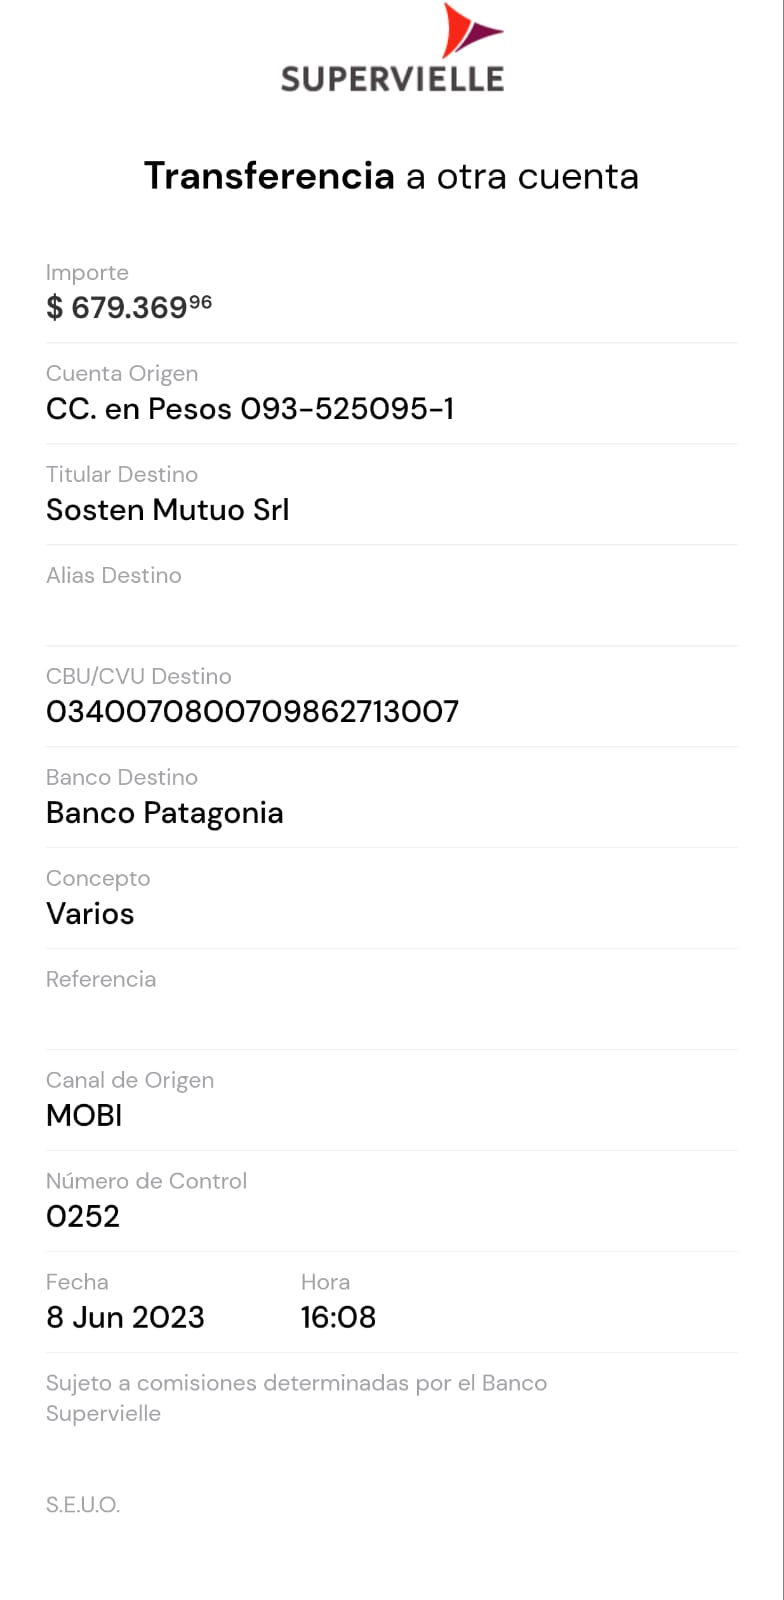
Task: Click the 'Número de Control' label
Action: (146, 1181)
